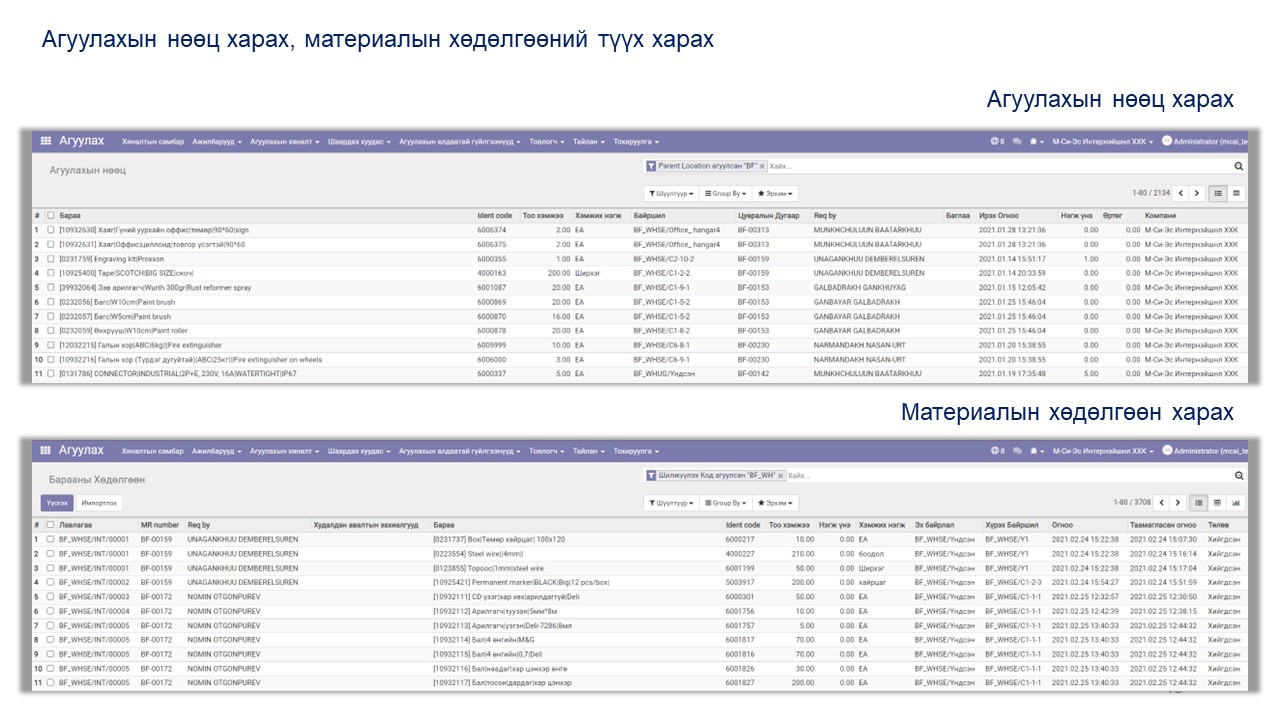
Task: Click Administrator avatar in Барааны Хөдөлгөөн view
Action: 1167,451
